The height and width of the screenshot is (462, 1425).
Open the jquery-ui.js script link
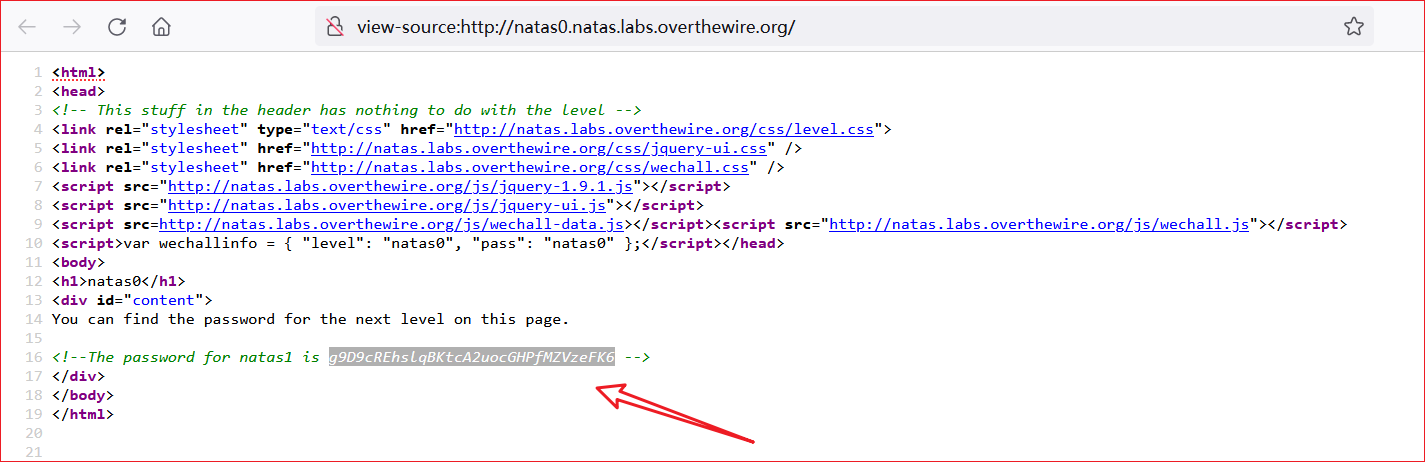pos(386,205)
